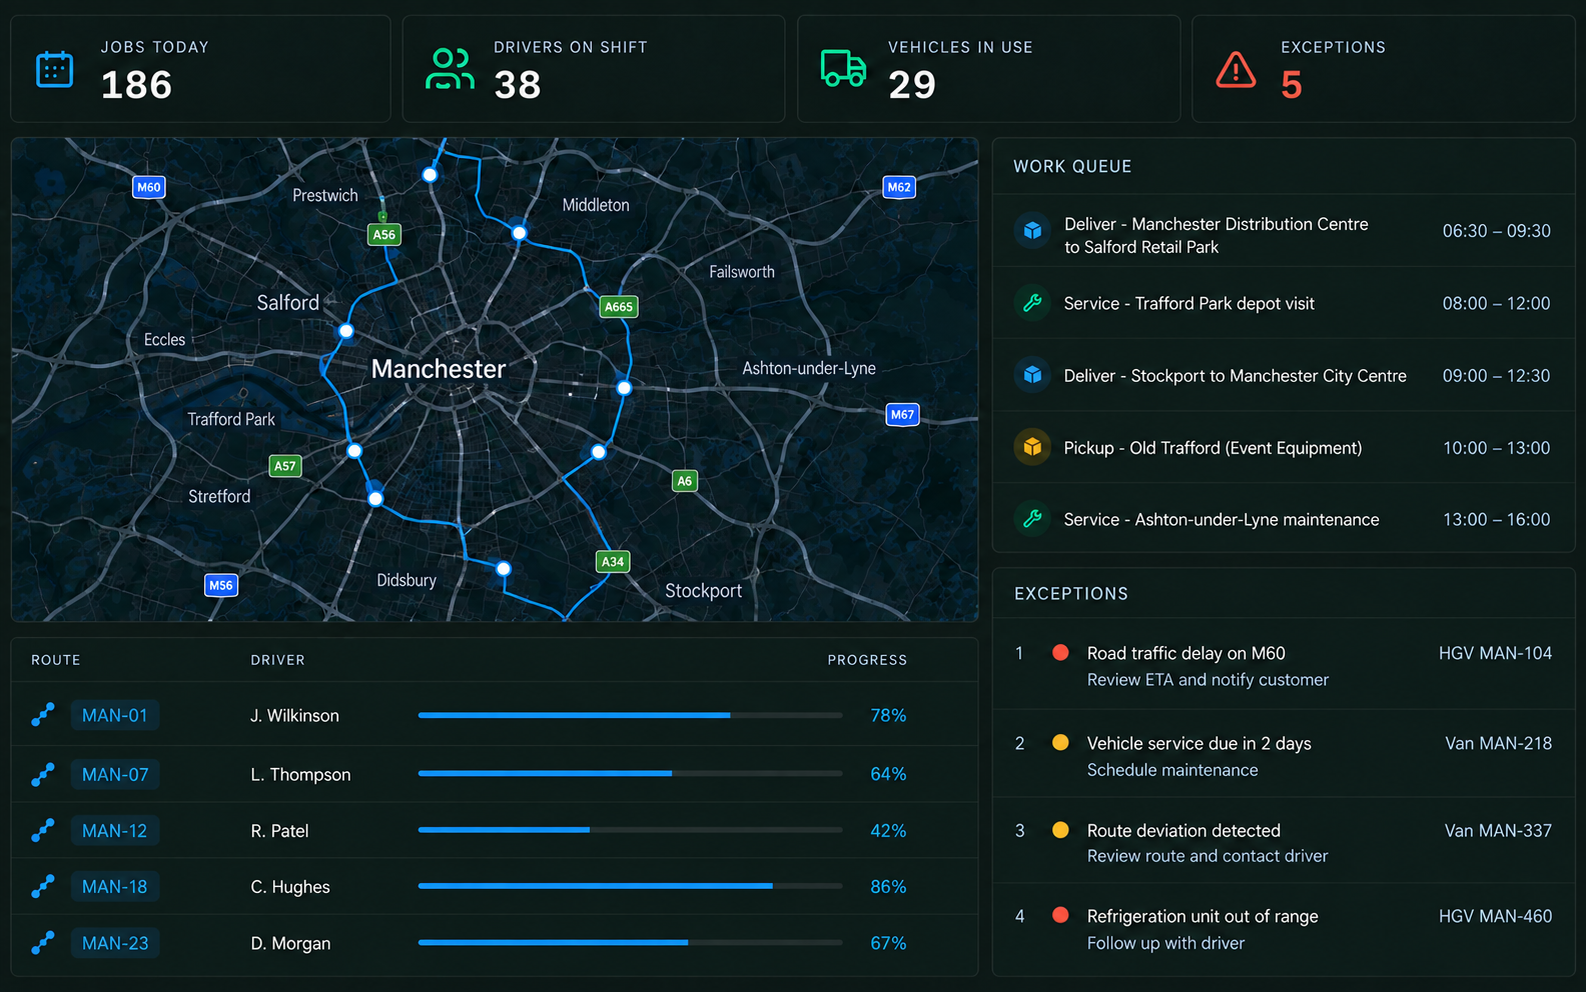The height and width of the screenshot is (992, 1586).
Task: Click the route icon beside MAN-23
Action: click(x=43, y=942)
